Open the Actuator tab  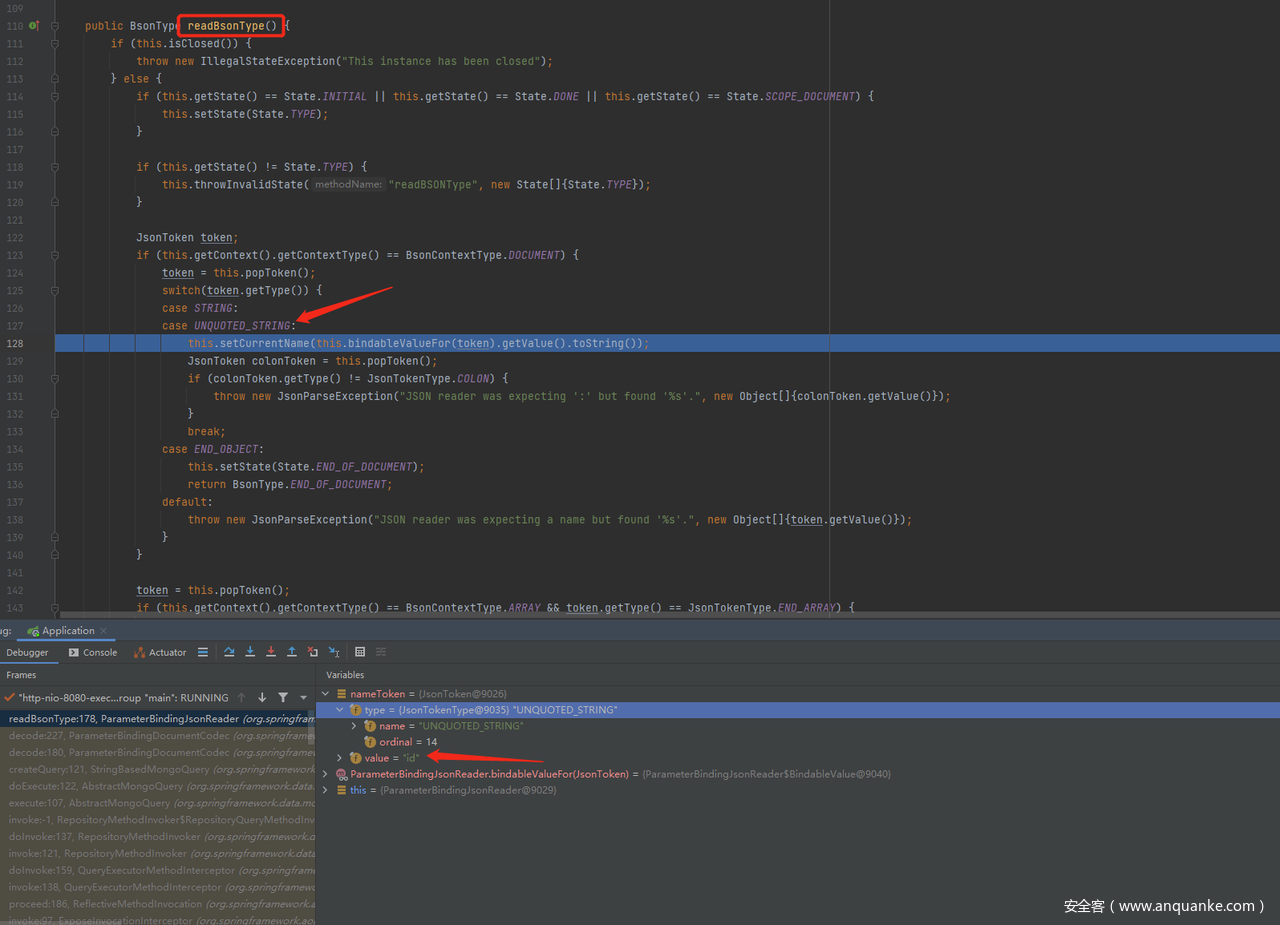tap(160, 652)
